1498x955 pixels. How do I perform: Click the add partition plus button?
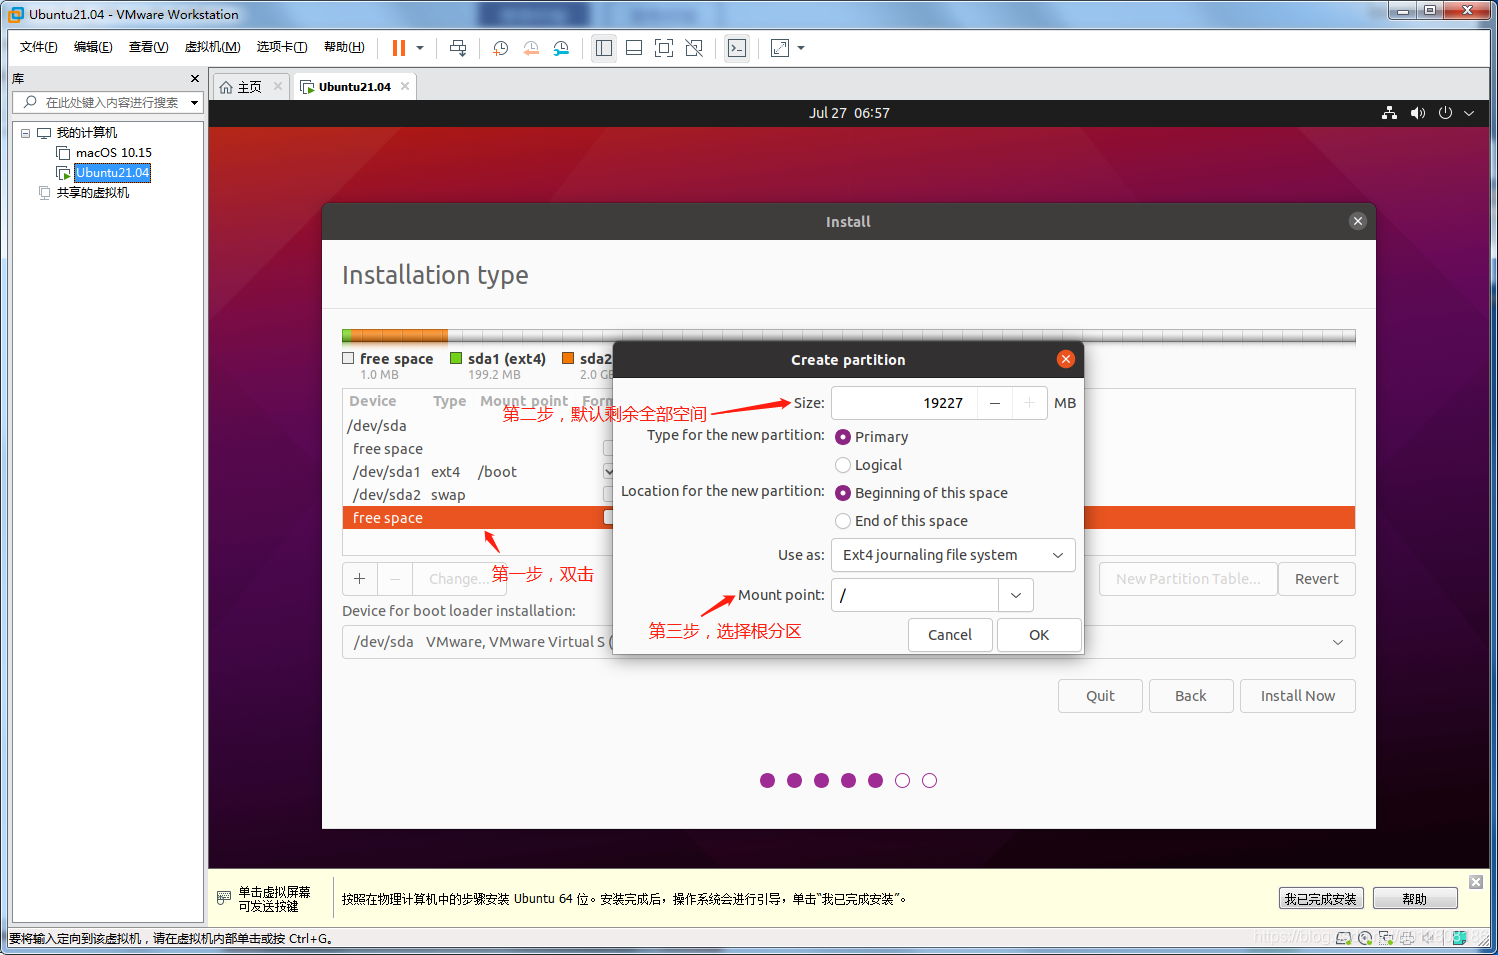coord(360,579)
